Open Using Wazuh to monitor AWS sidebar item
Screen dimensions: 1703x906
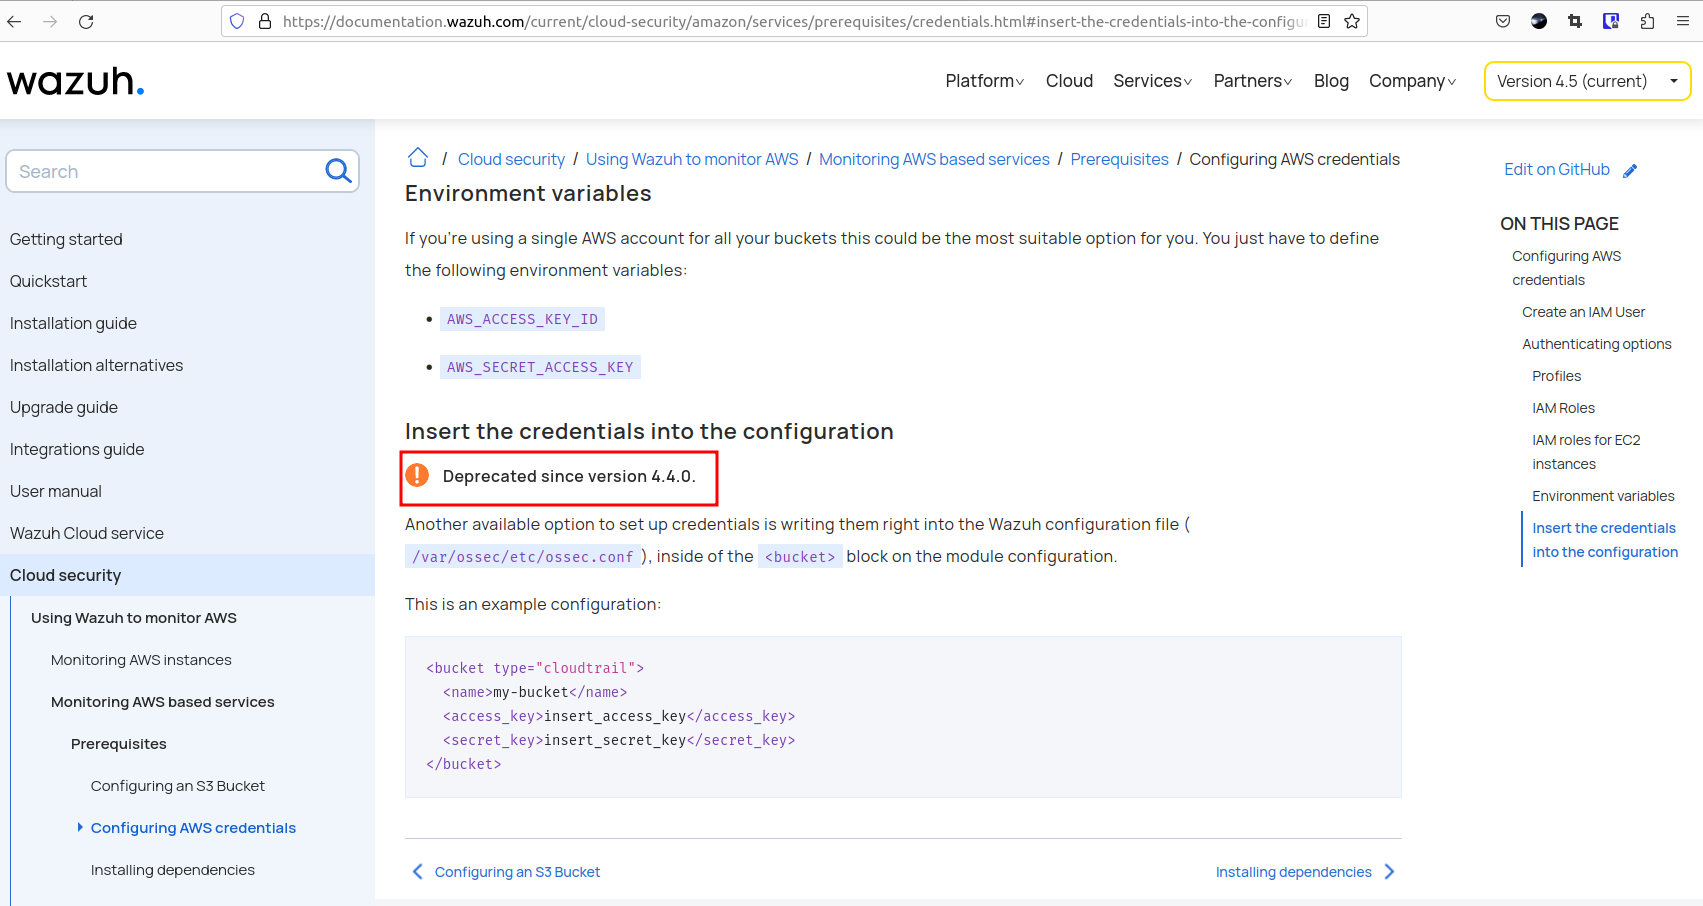point(134,618)
